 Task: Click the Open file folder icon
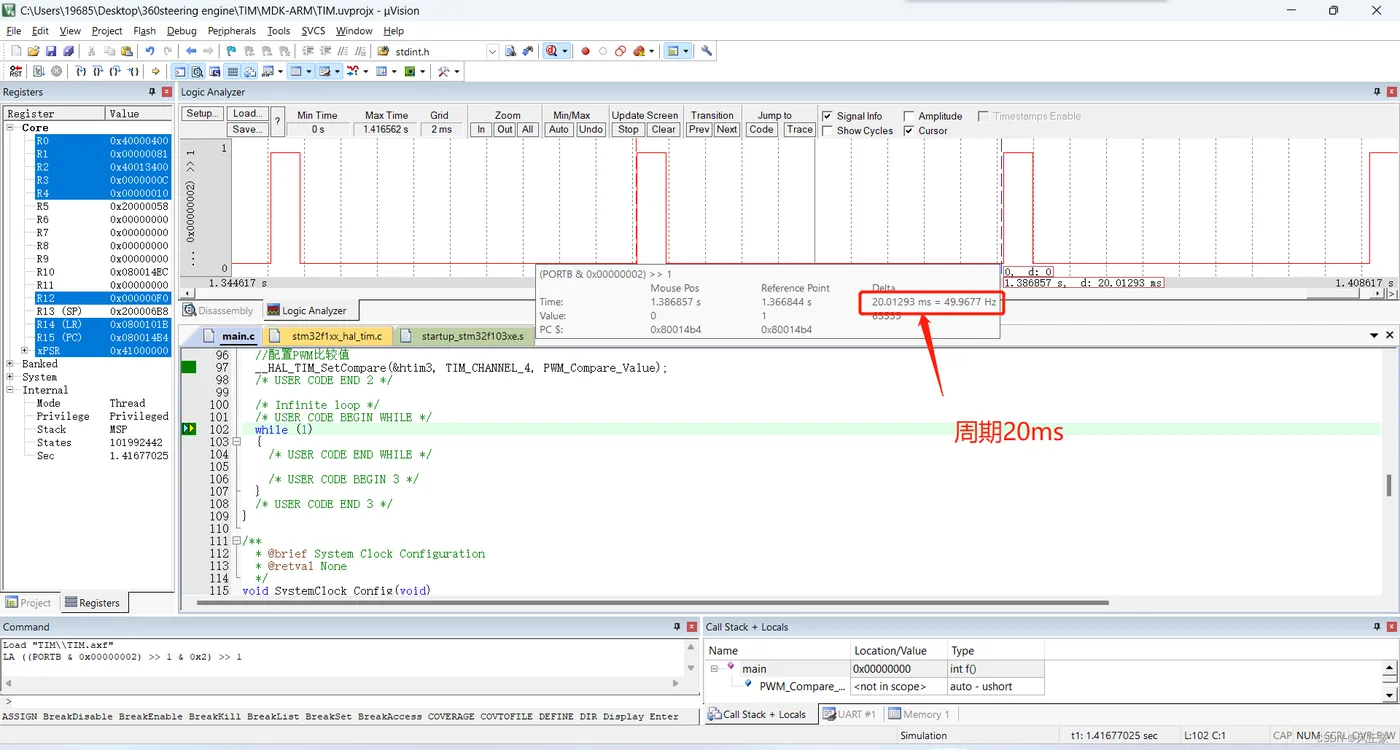pos(33,51)
